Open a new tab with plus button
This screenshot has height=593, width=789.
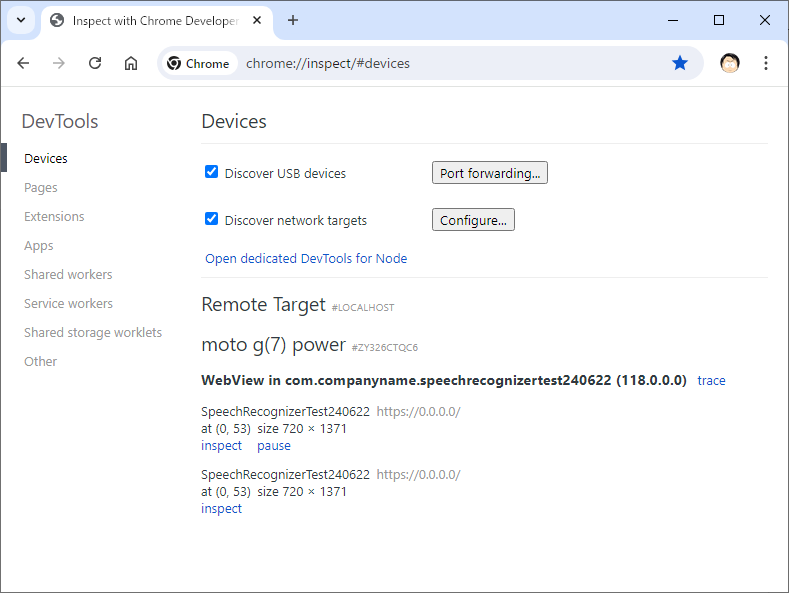293,20
